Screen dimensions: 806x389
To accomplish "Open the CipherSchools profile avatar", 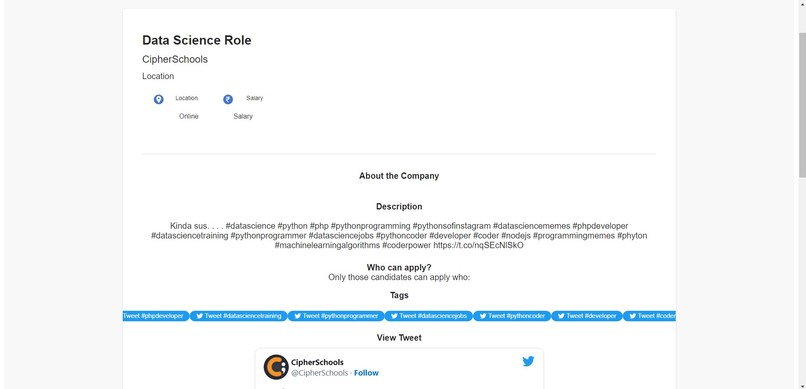I will (x=276, y=367).
